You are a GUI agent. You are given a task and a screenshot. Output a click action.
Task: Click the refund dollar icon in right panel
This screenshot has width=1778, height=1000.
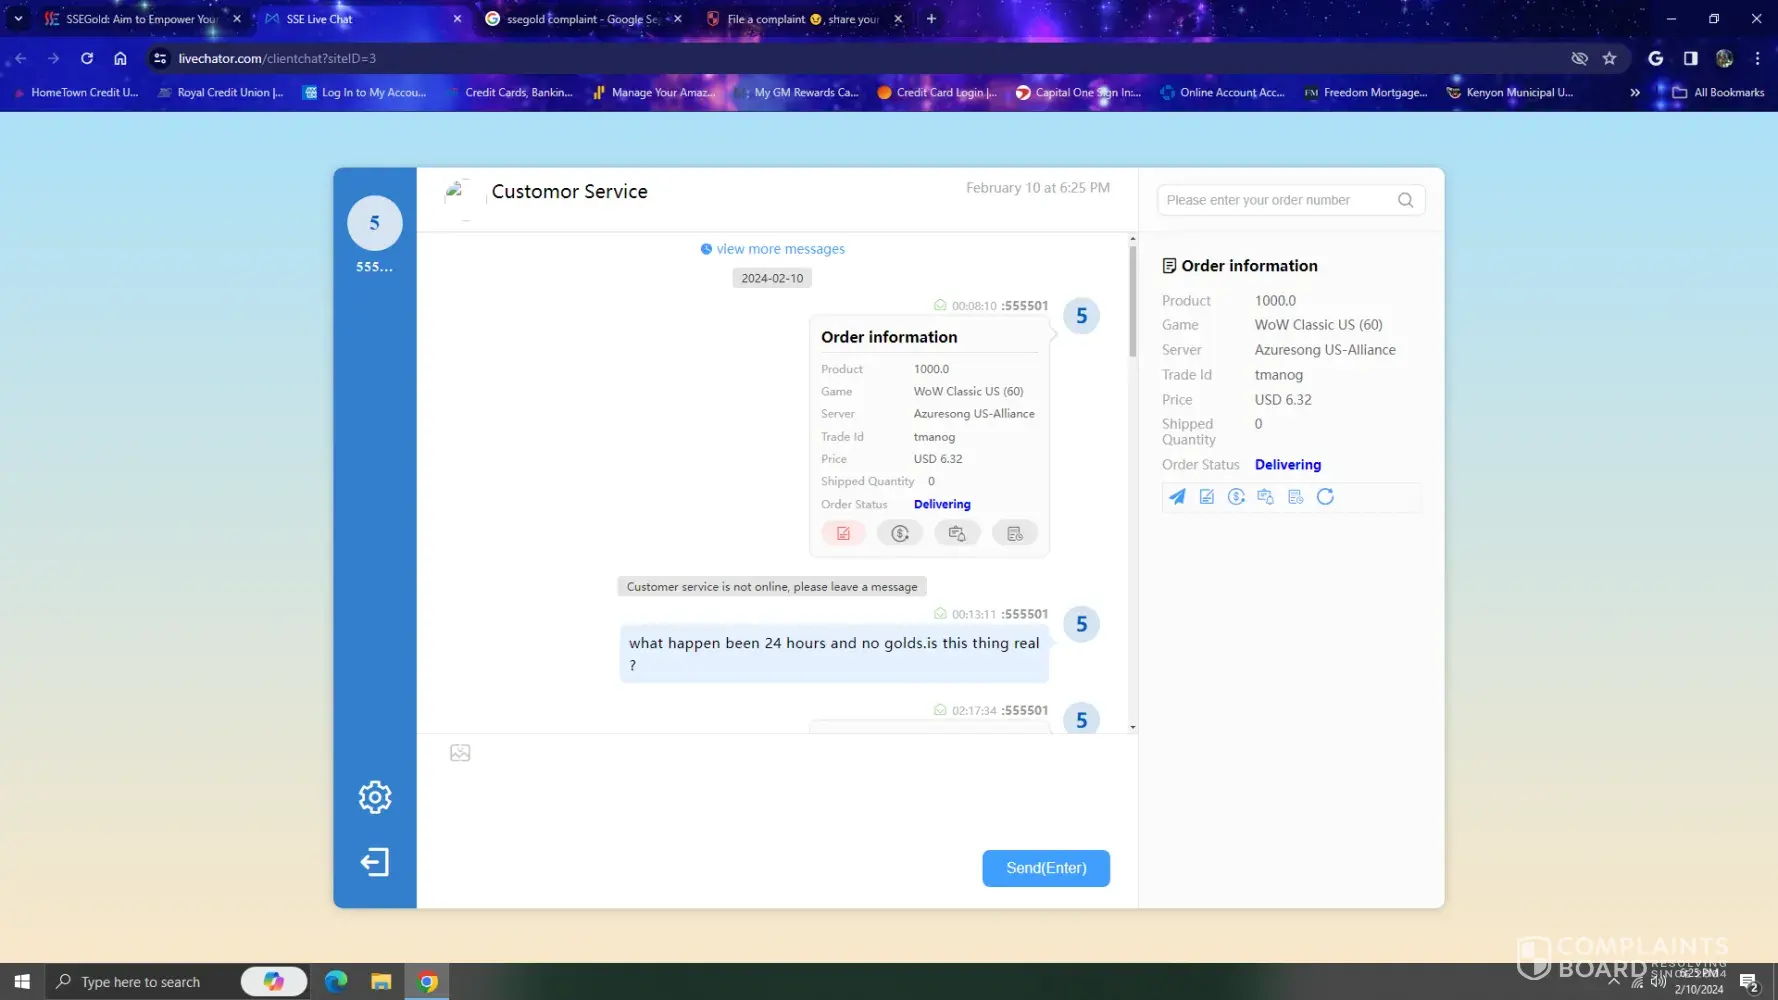[1236, 497]
